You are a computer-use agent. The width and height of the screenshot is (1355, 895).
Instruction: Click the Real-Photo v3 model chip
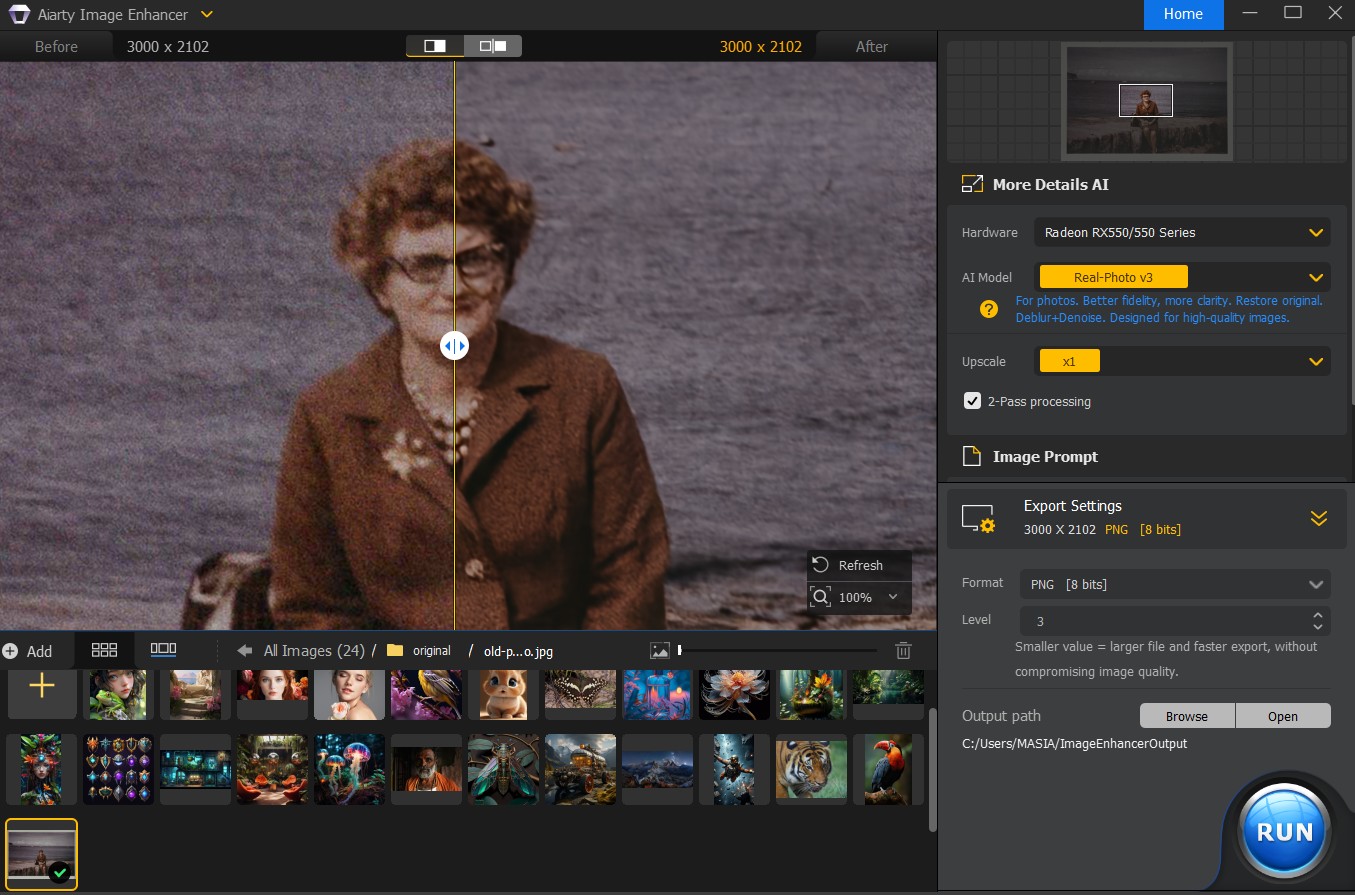[1113, 277]
